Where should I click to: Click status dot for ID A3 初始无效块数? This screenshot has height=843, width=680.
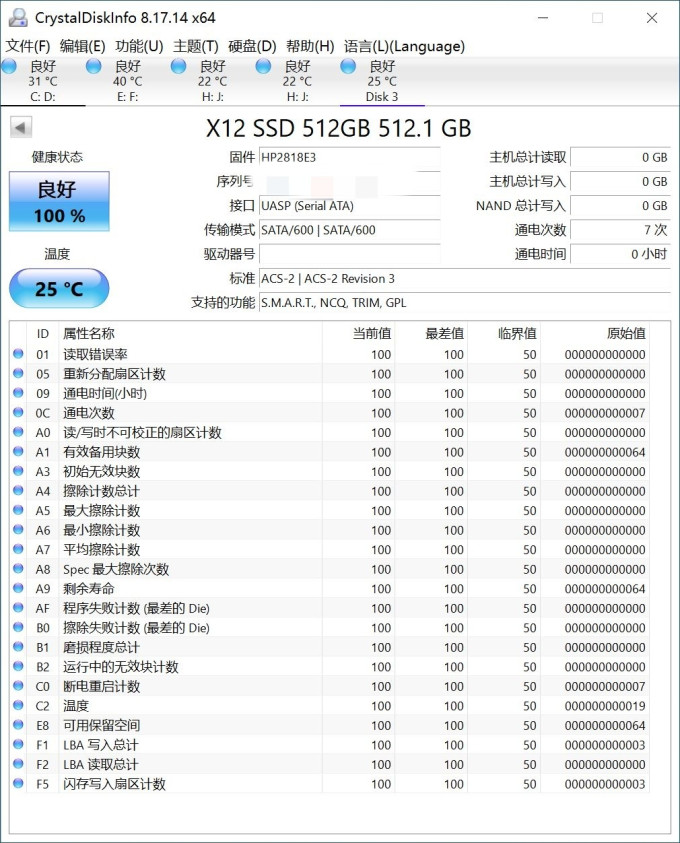[18, 471]
